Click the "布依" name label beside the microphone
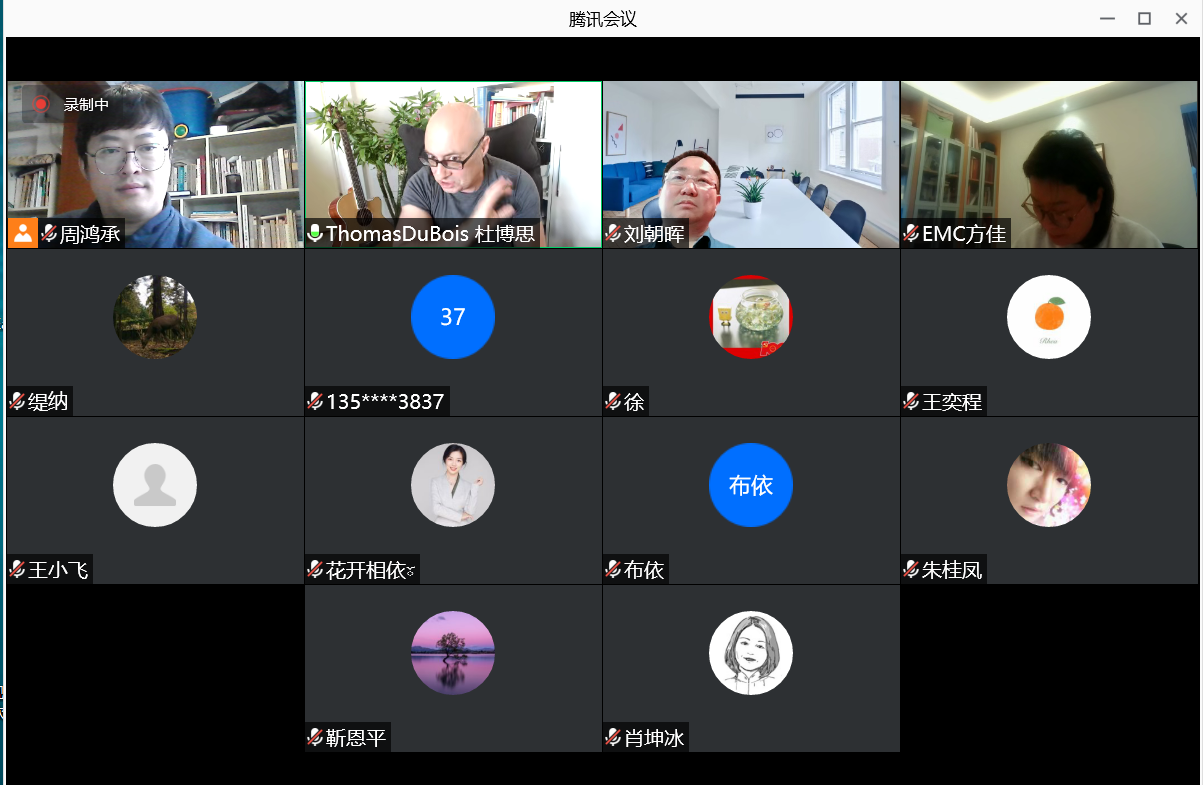1203x785 pixels. pyautogui.click(x=644, y=571)
